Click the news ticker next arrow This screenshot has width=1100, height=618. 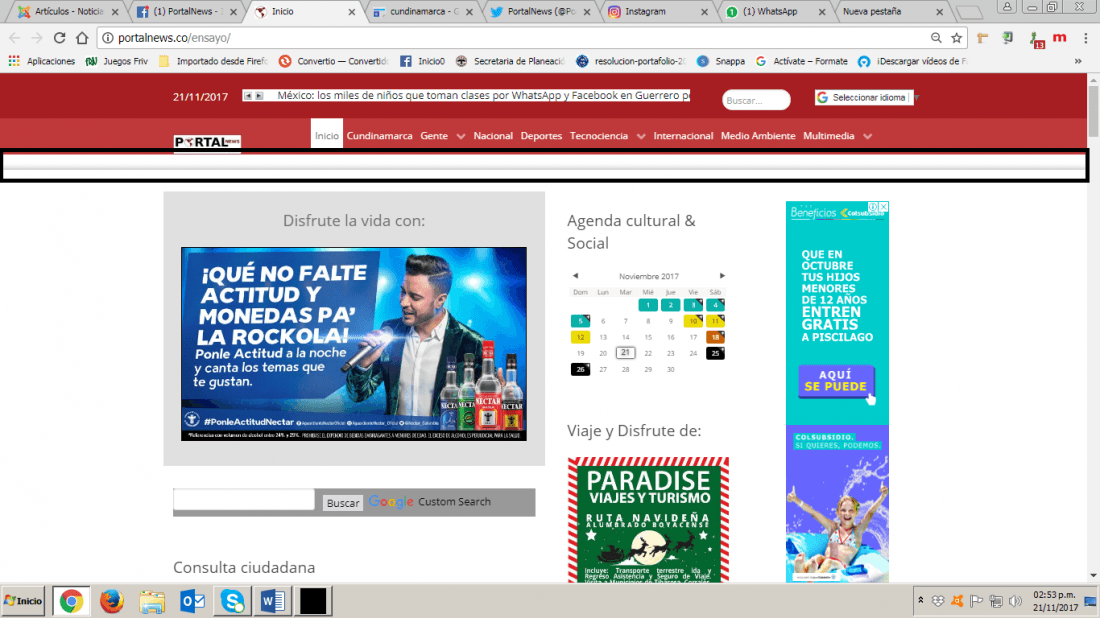click(x=259, y=95)
